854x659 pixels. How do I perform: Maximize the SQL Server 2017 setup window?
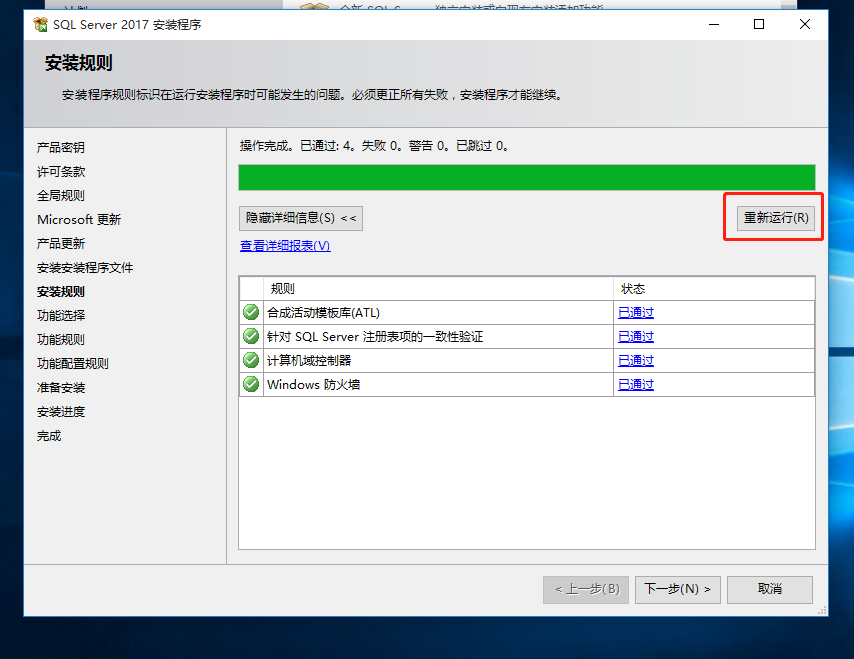pyautogui.click(x=759, y=25)
